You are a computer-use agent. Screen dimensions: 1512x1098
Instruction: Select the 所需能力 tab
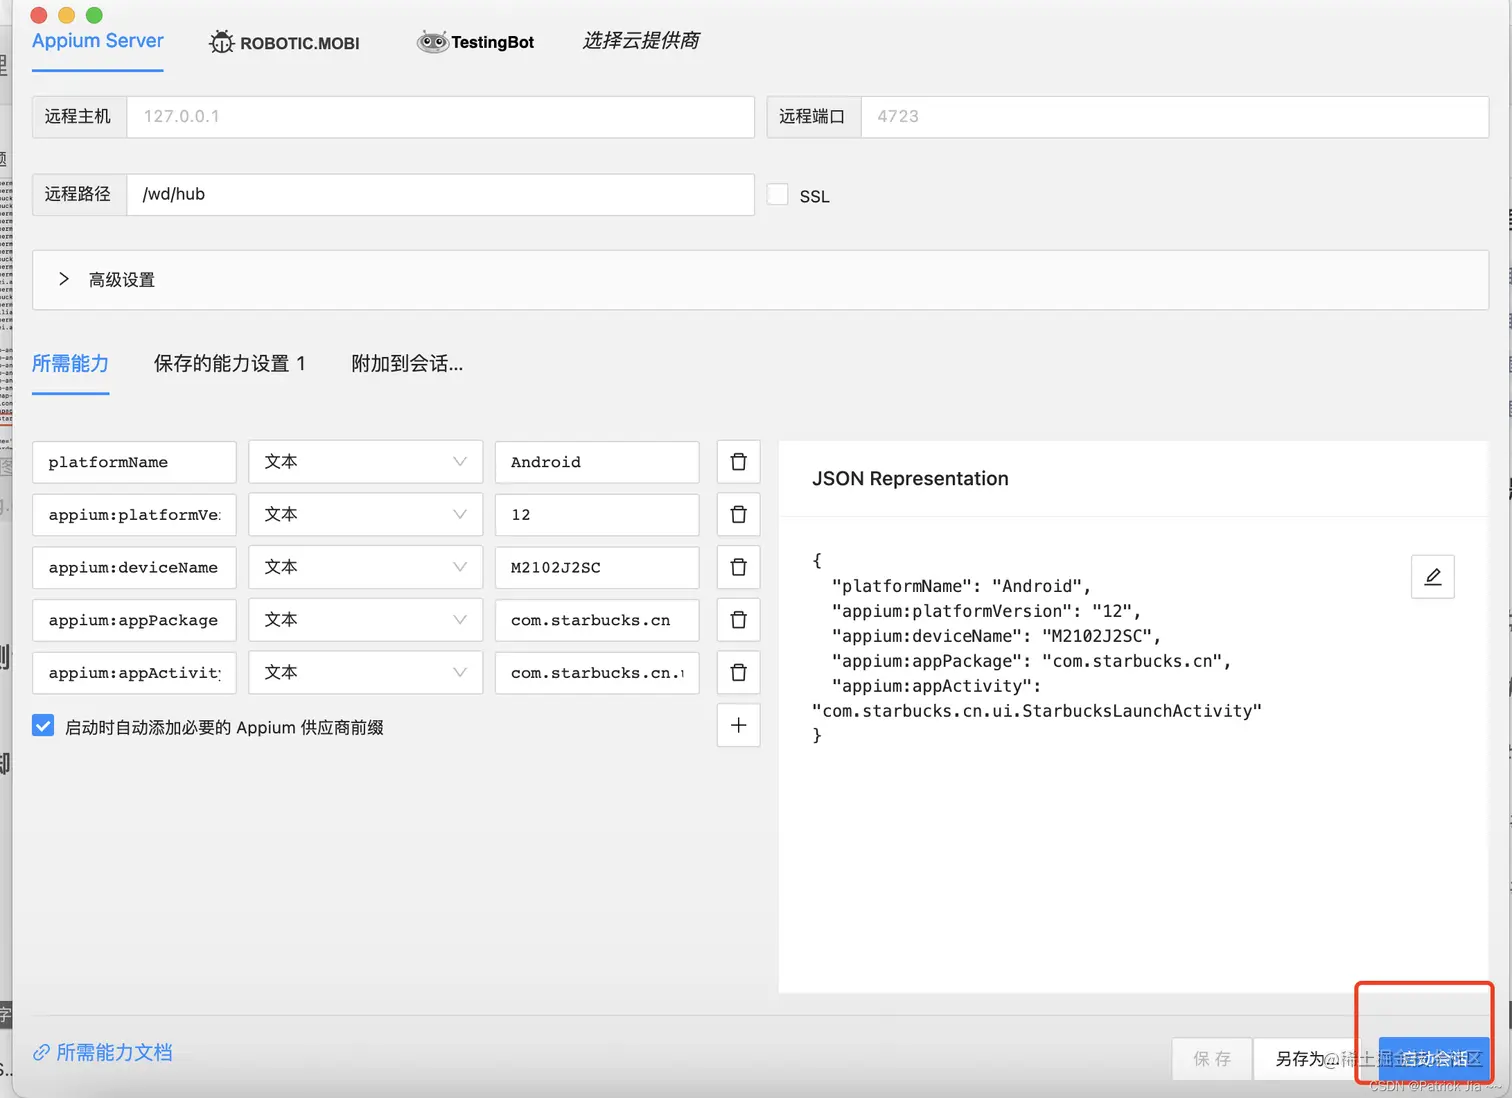(70, 363)
